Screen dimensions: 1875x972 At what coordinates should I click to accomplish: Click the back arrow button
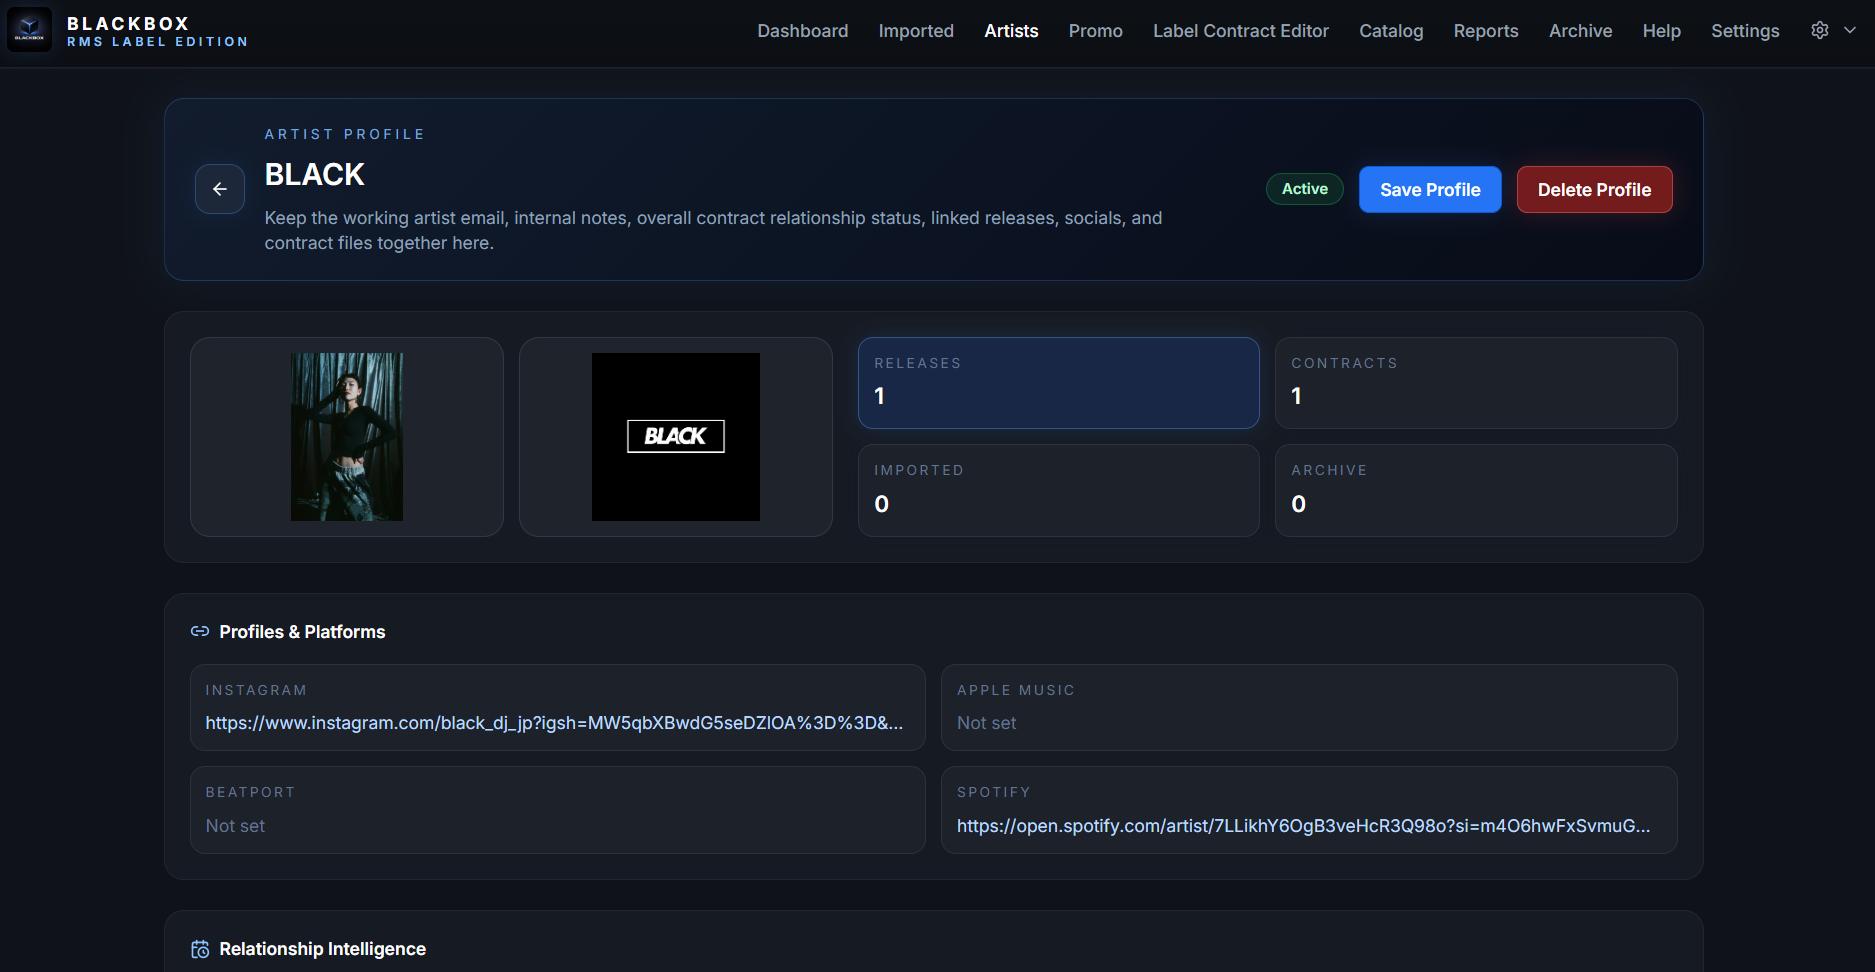[220, 189]
